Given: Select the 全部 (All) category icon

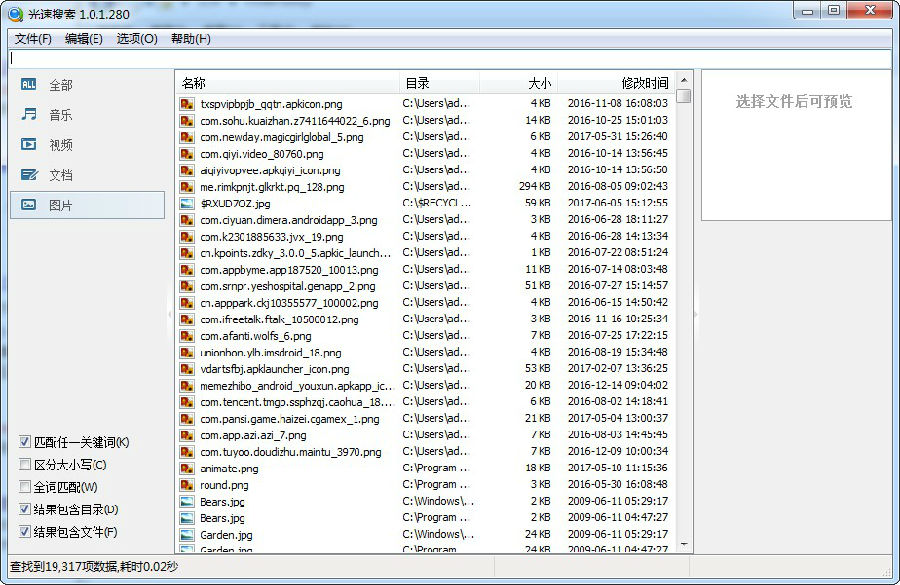Looking at the screenshot, I should click(28, 84).
